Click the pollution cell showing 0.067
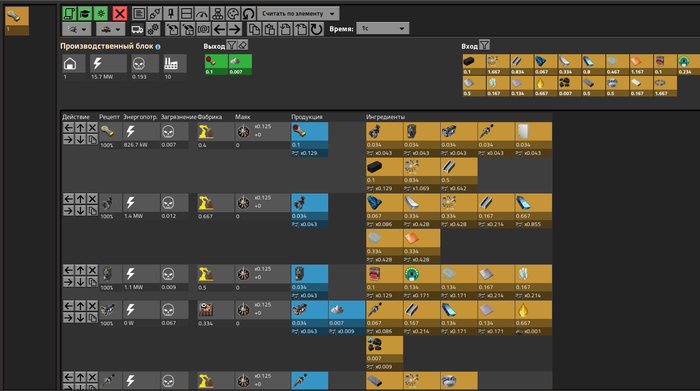This screenshot has height=391, width=700. tap(174, 314)
